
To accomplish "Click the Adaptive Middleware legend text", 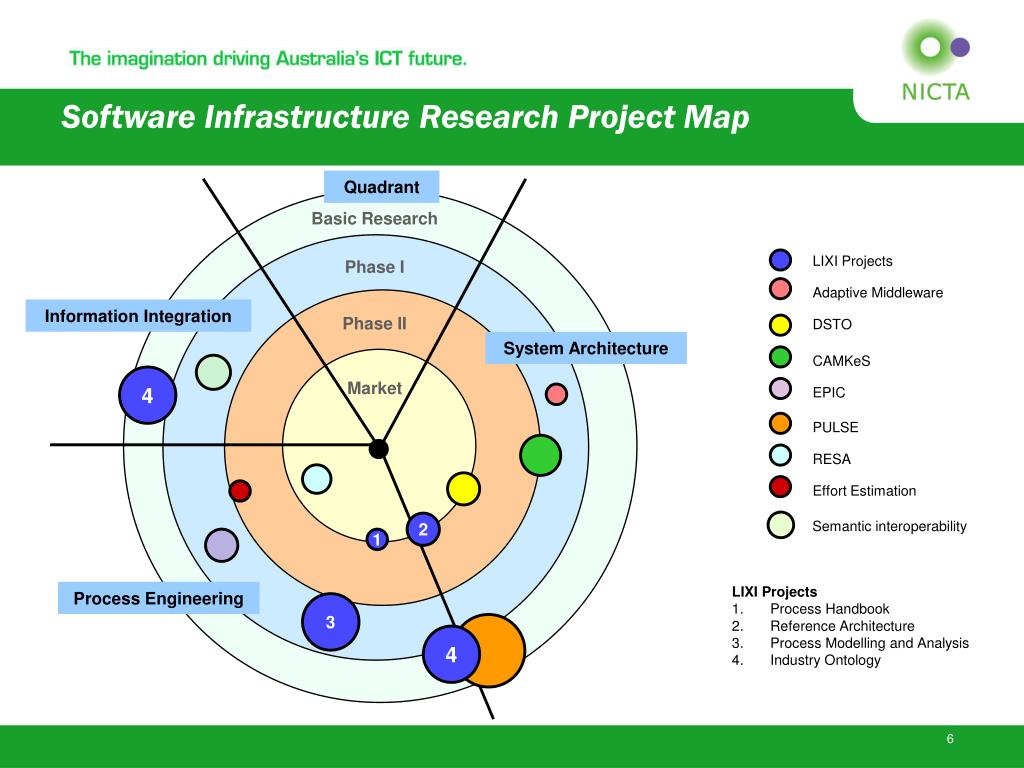I will [878, 293].
